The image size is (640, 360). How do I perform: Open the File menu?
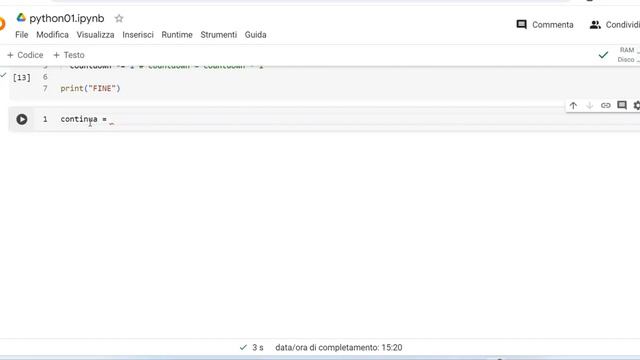[22, 35]
